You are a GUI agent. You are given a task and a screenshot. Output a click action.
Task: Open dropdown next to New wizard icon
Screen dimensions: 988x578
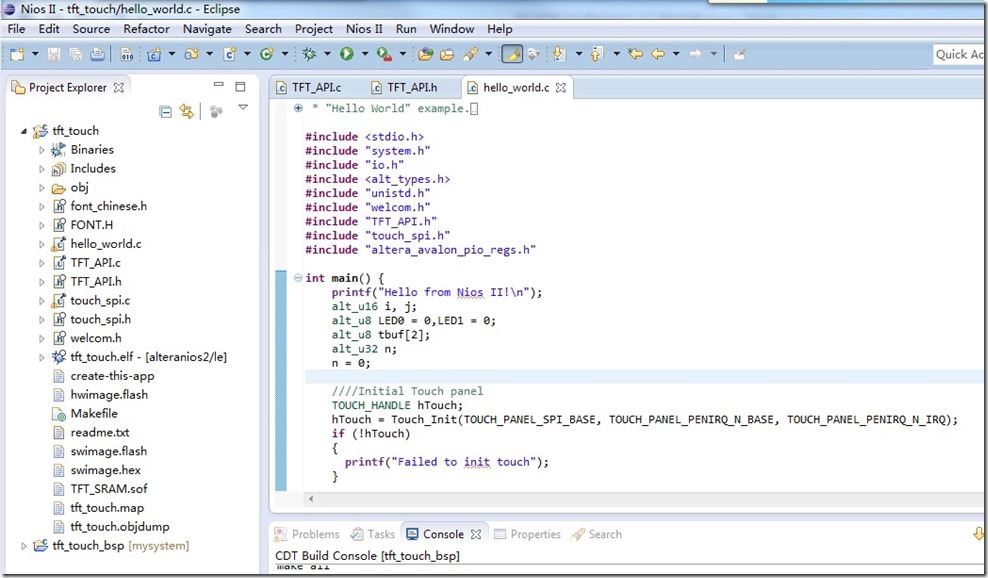tap(35, 54)
